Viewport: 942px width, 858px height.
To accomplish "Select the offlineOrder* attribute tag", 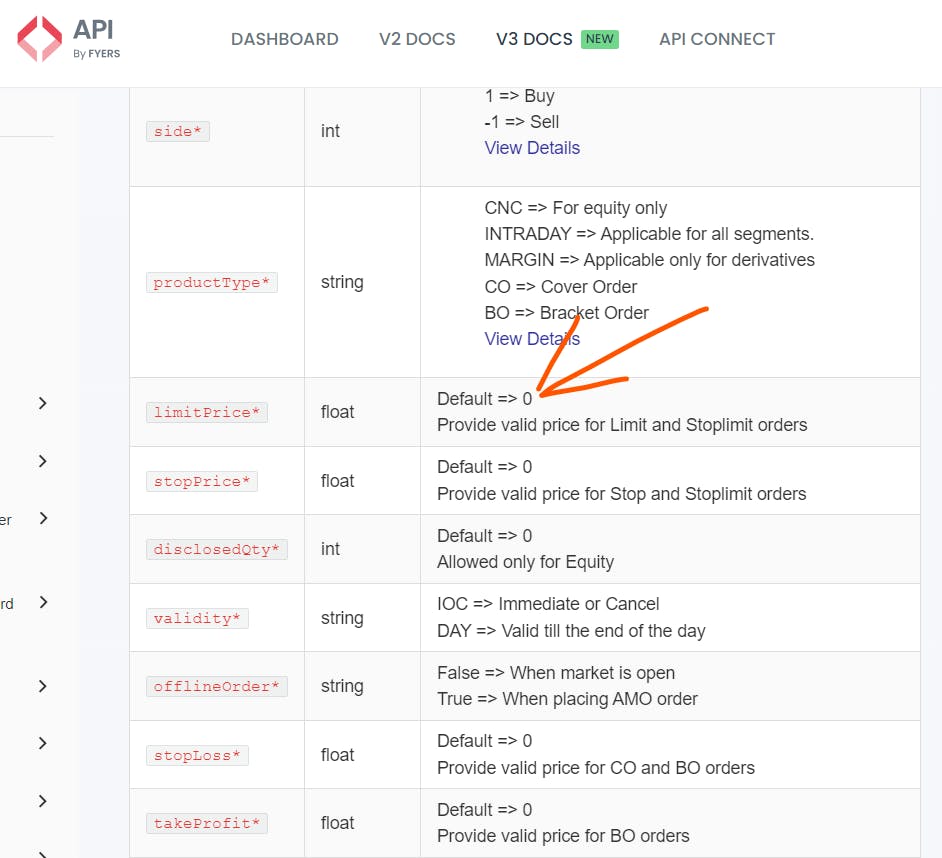I will (x=216, y=686).
